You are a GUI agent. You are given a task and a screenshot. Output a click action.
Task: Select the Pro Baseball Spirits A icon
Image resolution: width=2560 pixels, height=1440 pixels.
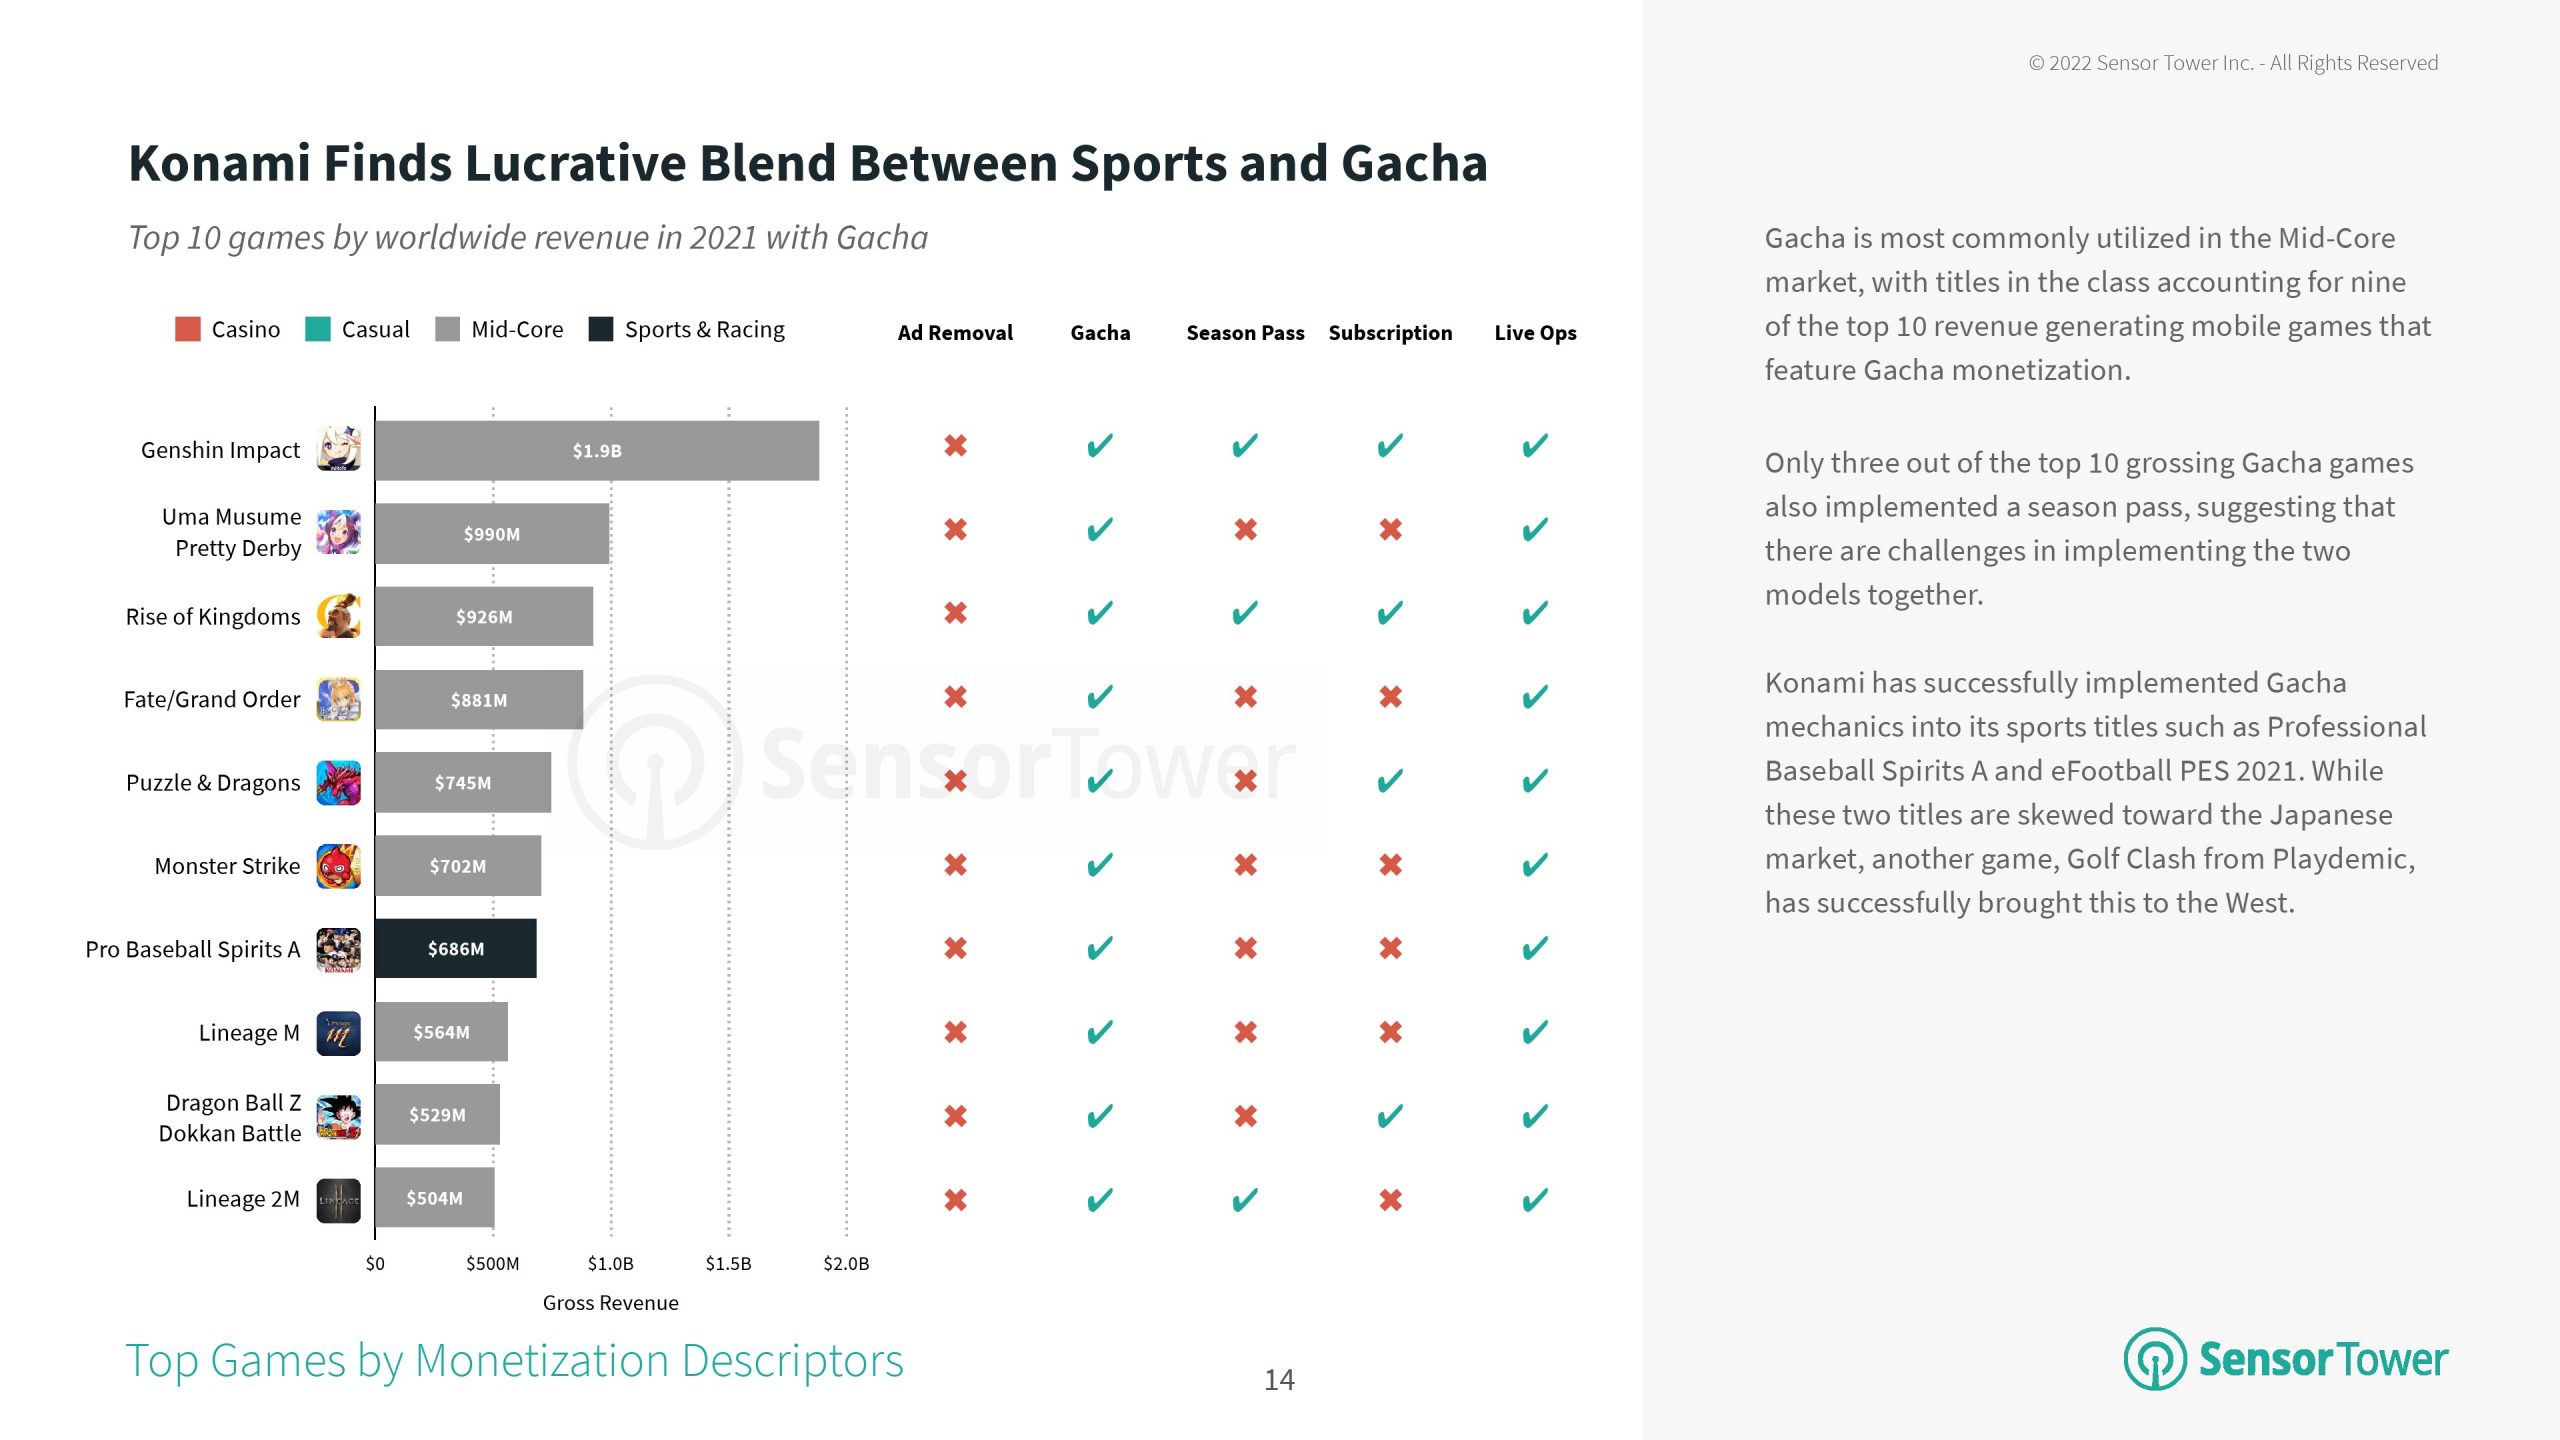coord(338,949)
